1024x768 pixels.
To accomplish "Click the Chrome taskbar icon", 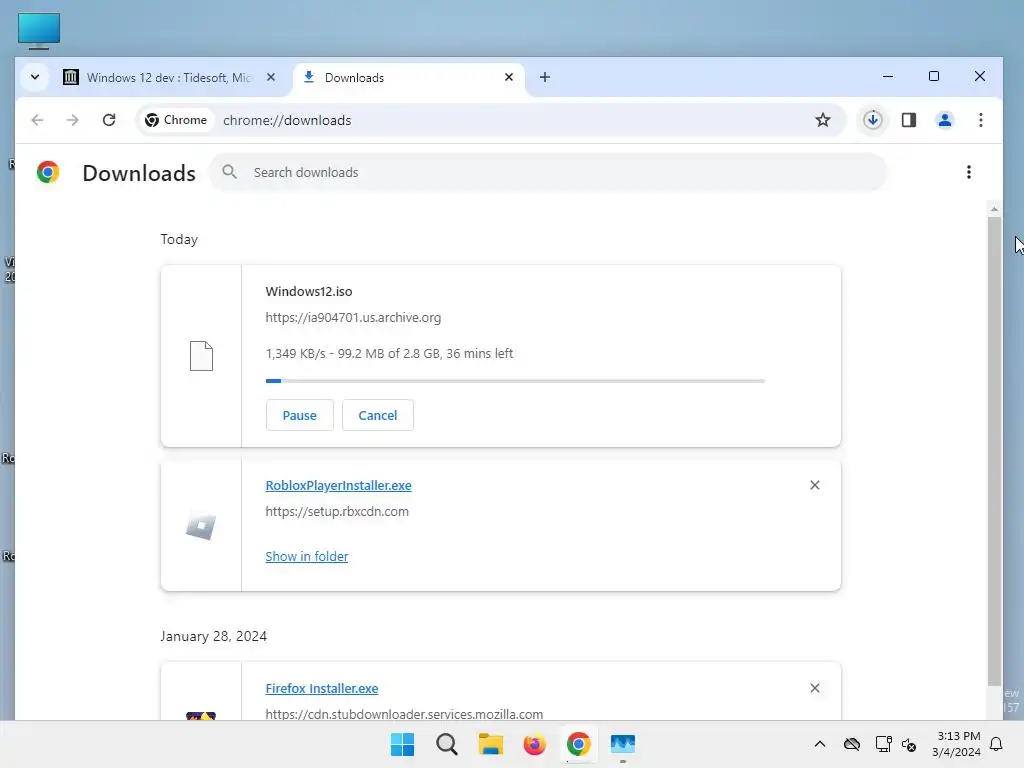I will pyautogui.click(x=579, y=744).
